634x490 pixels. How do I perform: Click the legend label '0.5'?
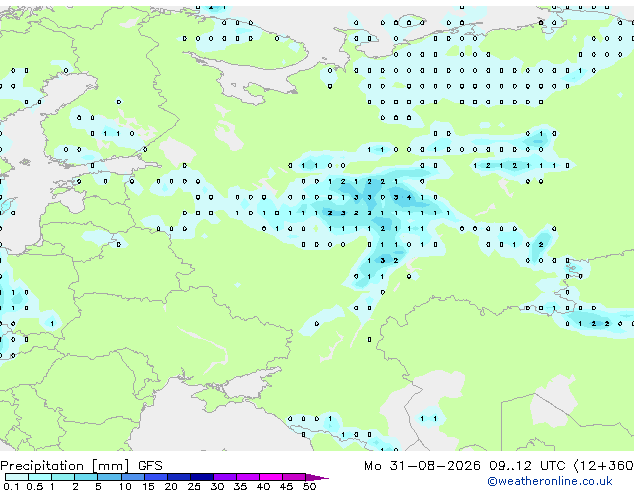pyautogui.click(x=35, y=486)
